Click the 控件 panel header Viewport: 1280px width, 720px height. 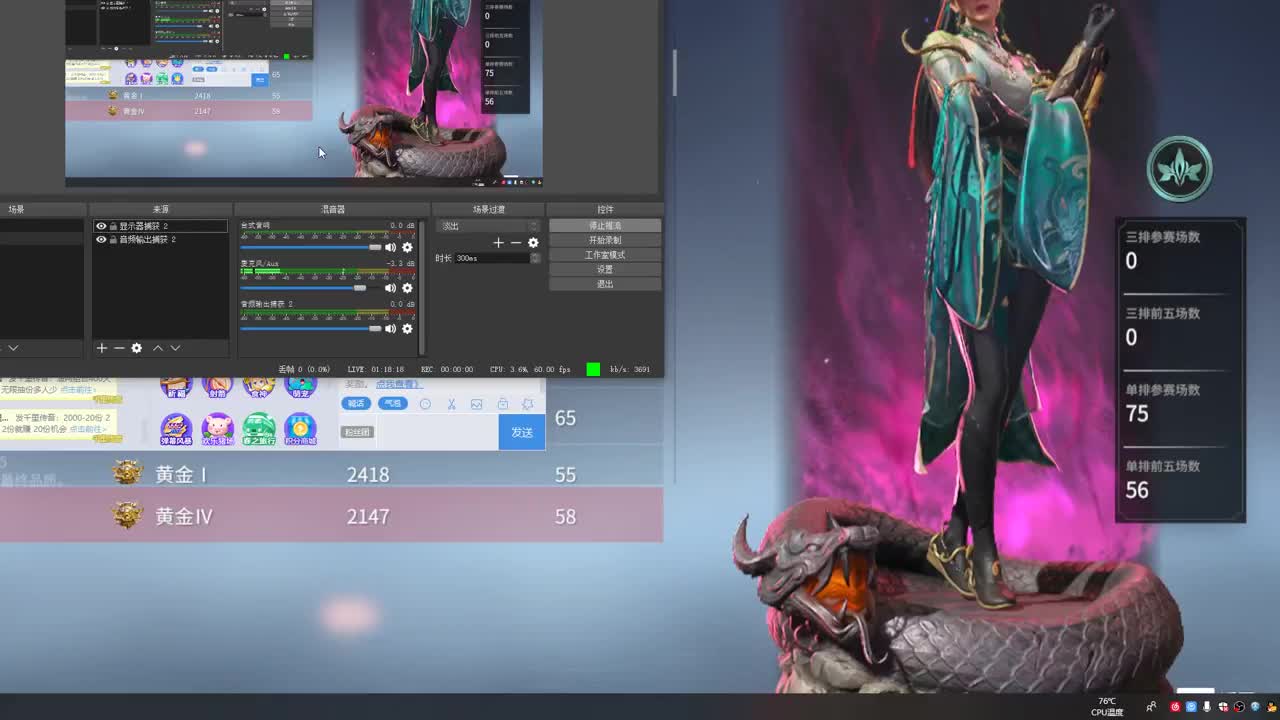[x=605, y=209]
